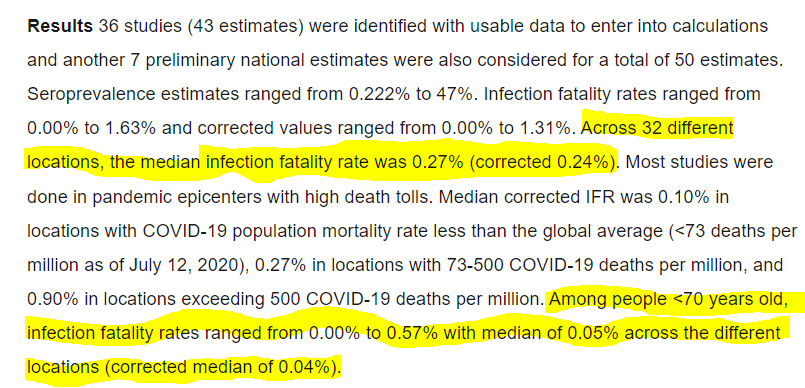Click the phrase "<73 deaths per"
805x388 pixels.
[723, 231]
